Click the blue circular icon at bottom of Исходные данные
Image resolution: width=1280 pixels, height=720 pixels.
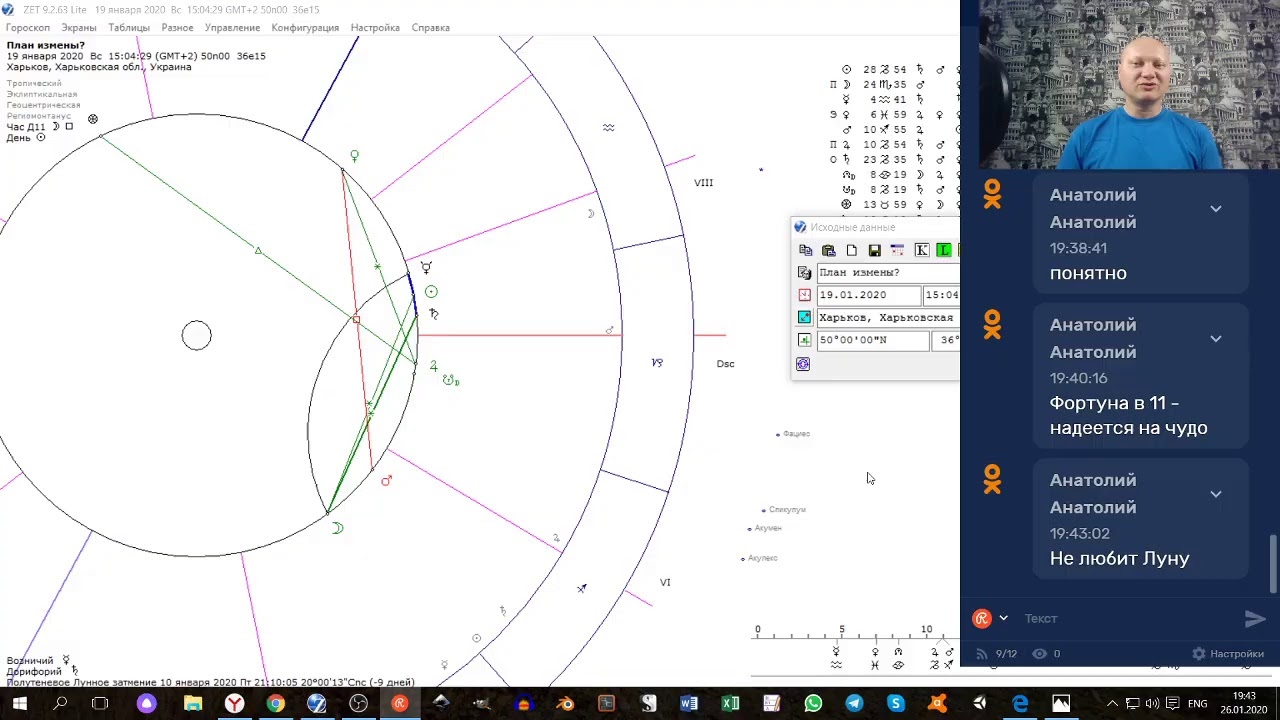point(804,364)
